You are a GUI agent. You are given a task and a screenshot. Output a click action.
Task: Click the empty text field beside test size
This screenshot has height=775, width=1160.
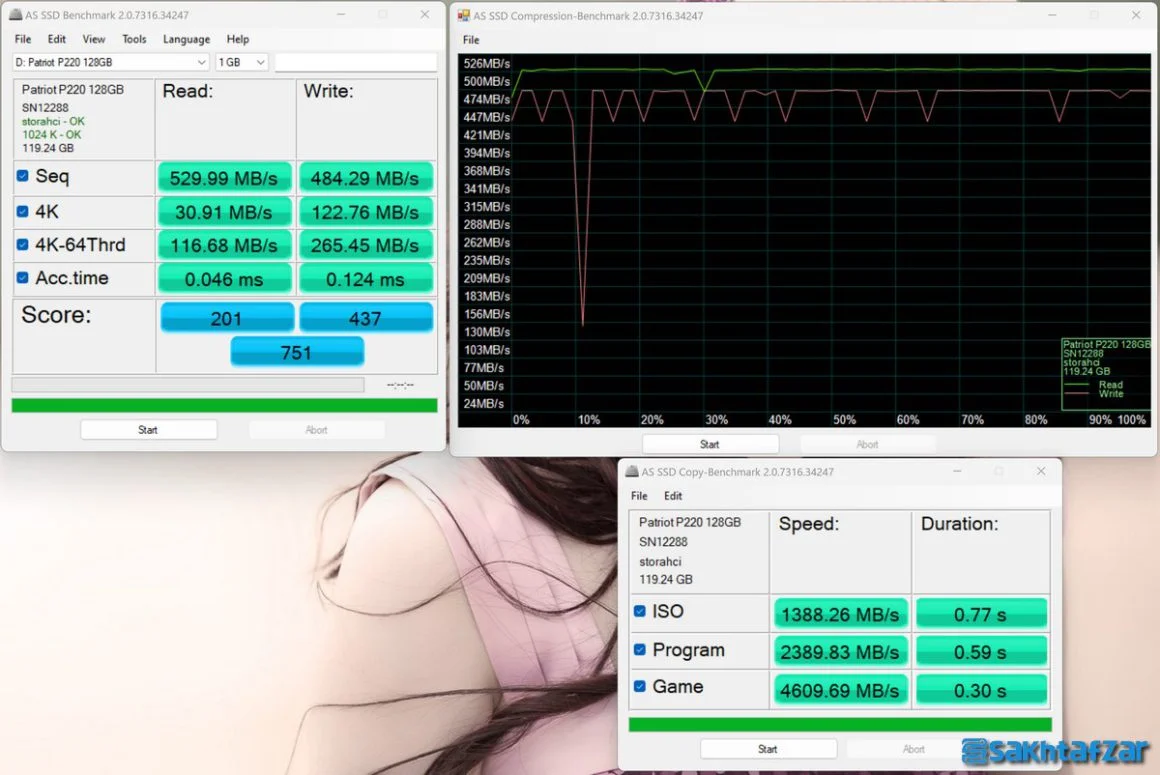356,62
